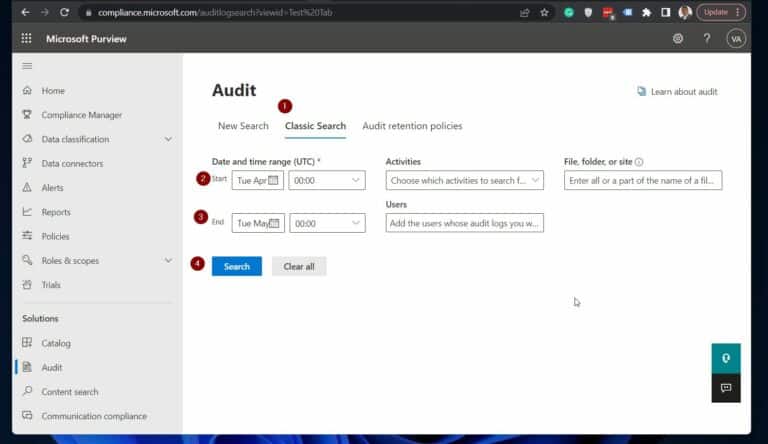Open the browser extensions puzzle icon
Viewport: 768px width, 444px height.
coord(647,13)
